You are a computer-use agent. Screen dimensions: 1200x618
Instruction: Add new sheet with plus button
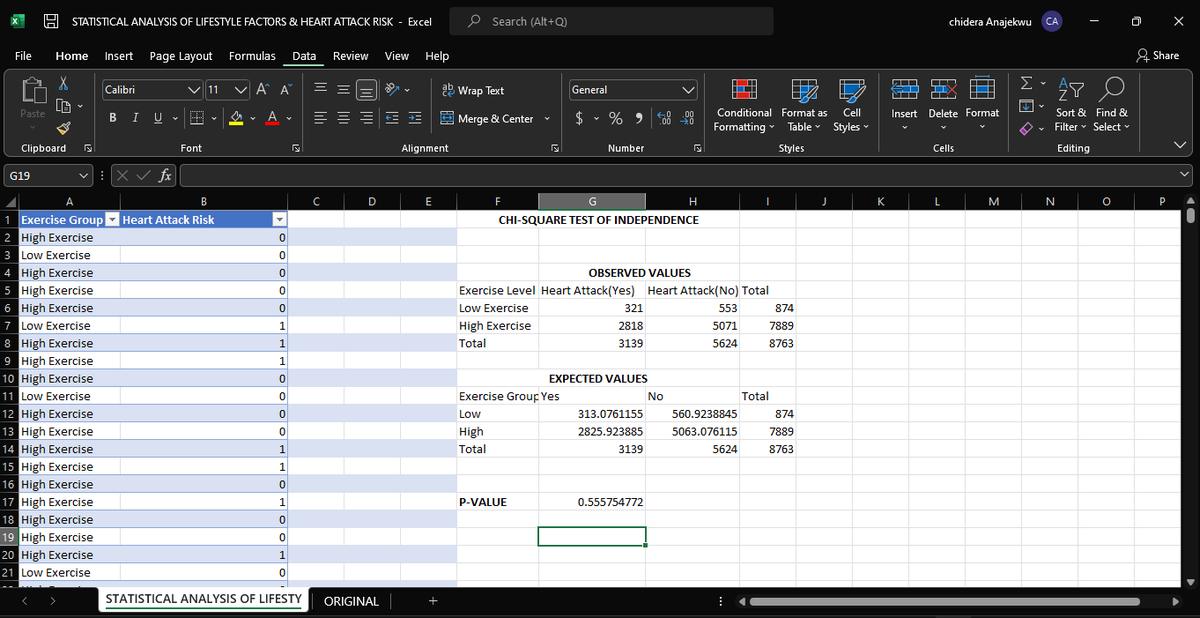click(433, 601)
